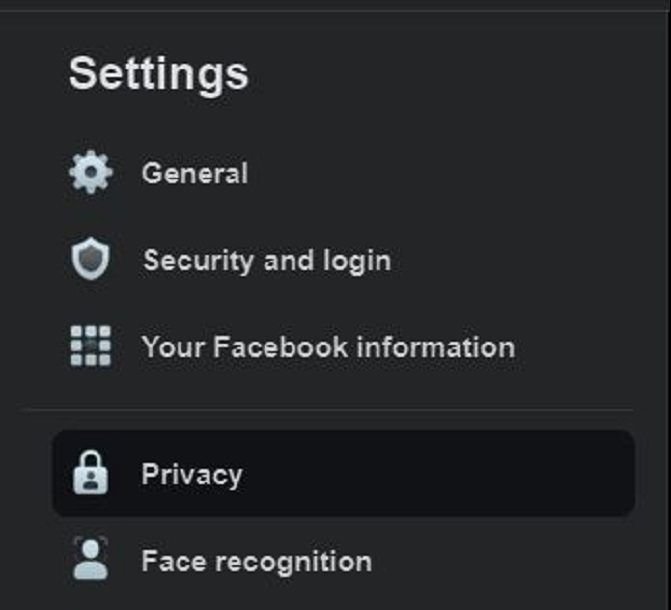Click the Settings heading
The height and width of the screenshot is (610, 671).
click(158, 74)
